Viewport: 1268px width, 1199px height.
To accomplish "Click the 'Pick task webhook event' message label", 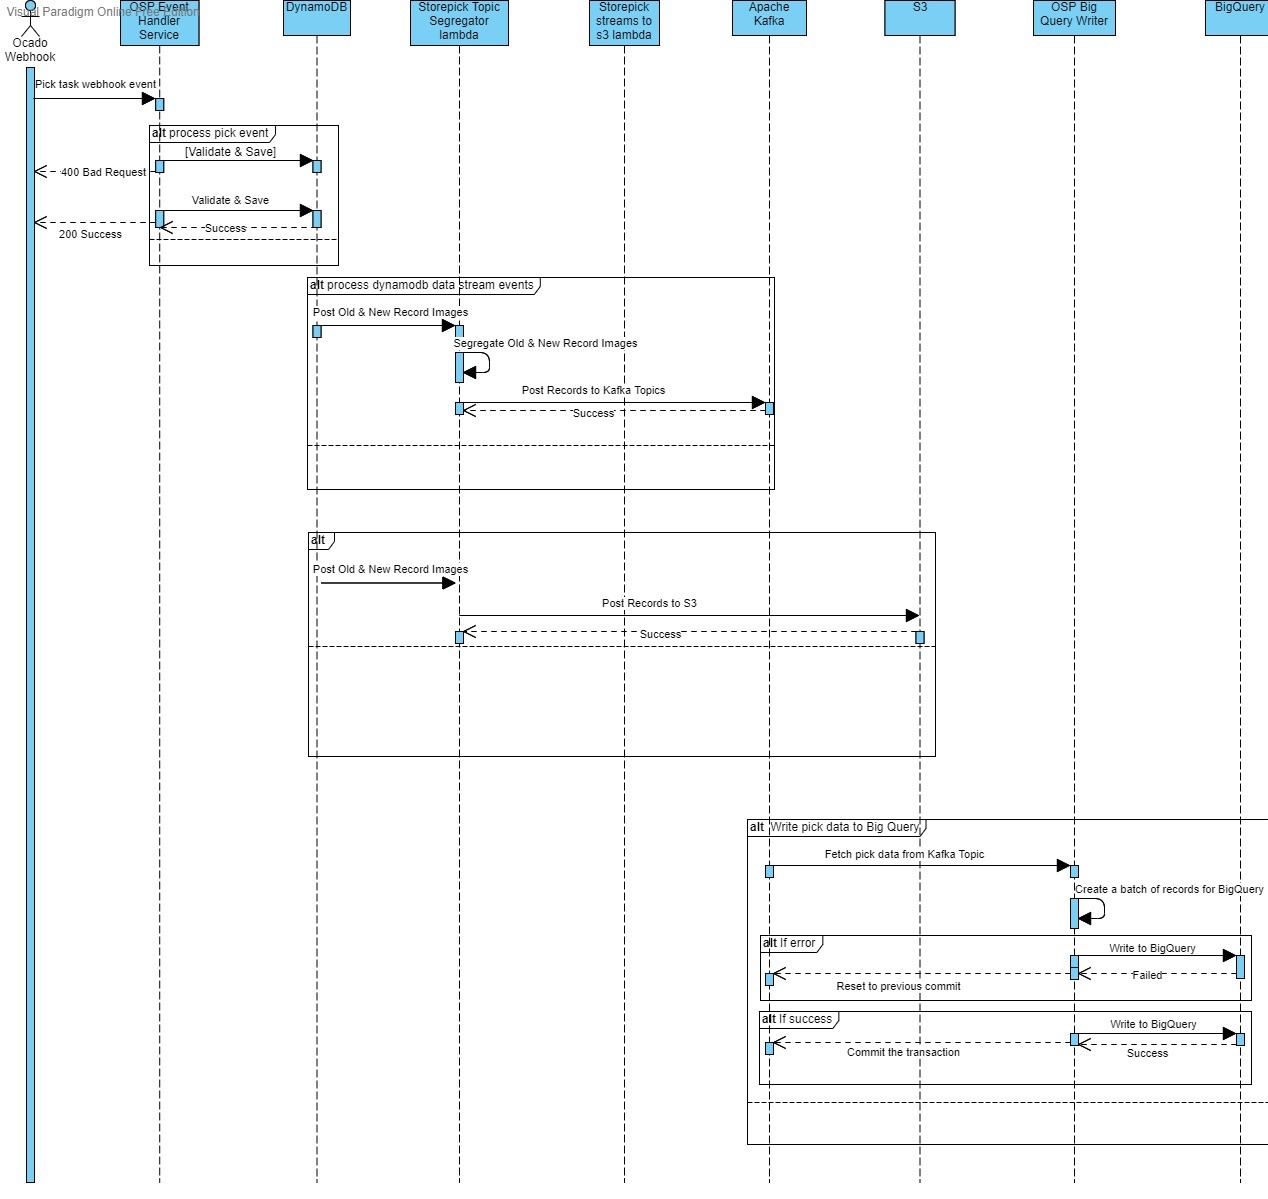I will coord(96,84).
